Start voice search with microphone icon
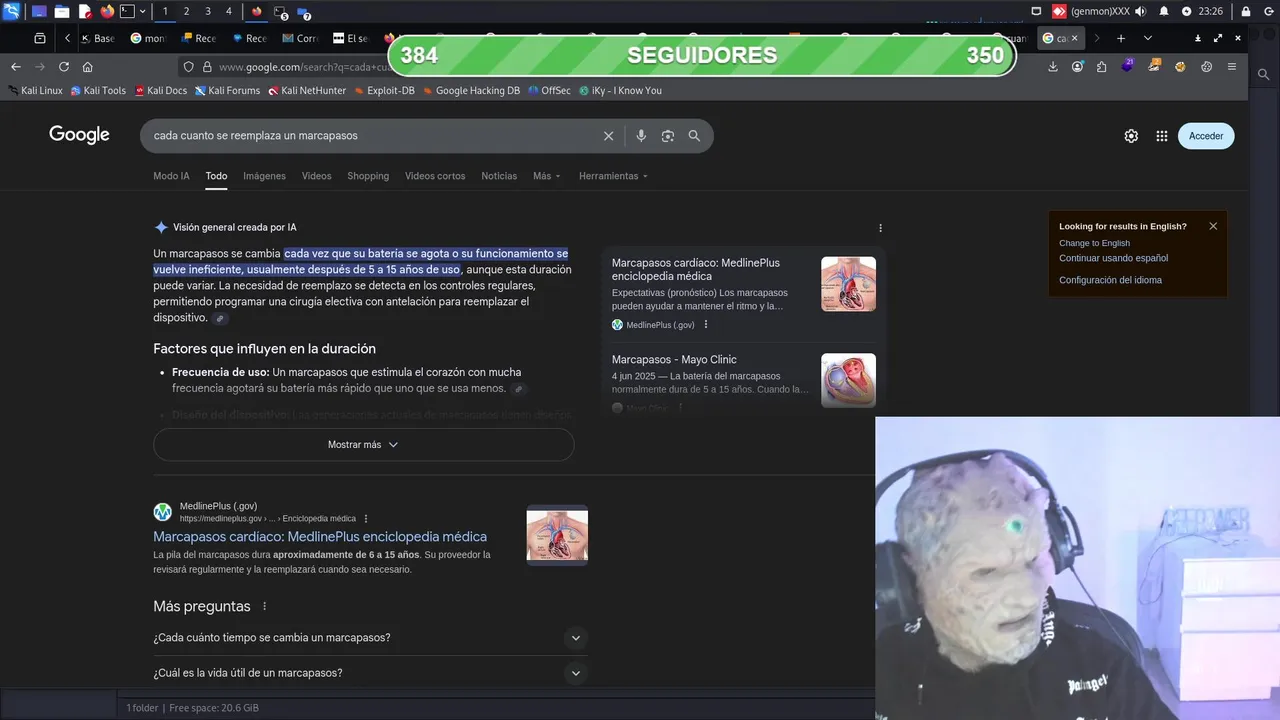 click(x=641, y=136)
